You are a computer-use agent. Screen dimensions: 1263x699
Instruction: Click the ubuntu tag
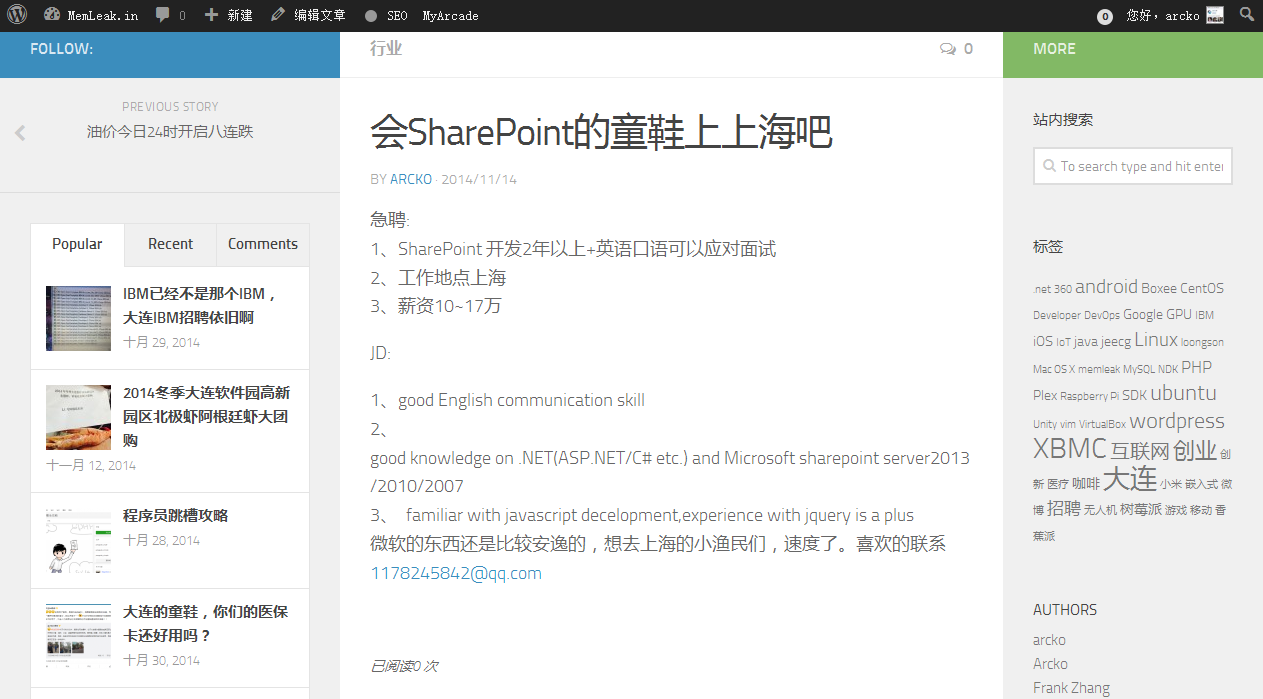1183,393
